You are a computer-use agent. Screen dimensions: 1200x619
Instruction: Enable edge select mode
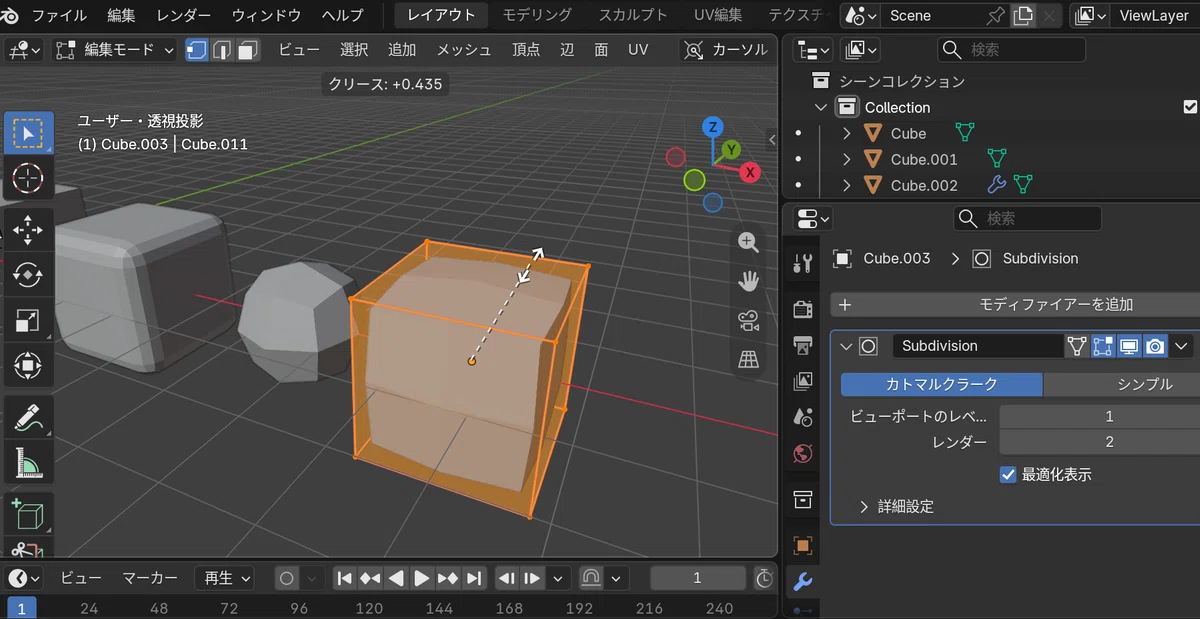pos(222,49)
